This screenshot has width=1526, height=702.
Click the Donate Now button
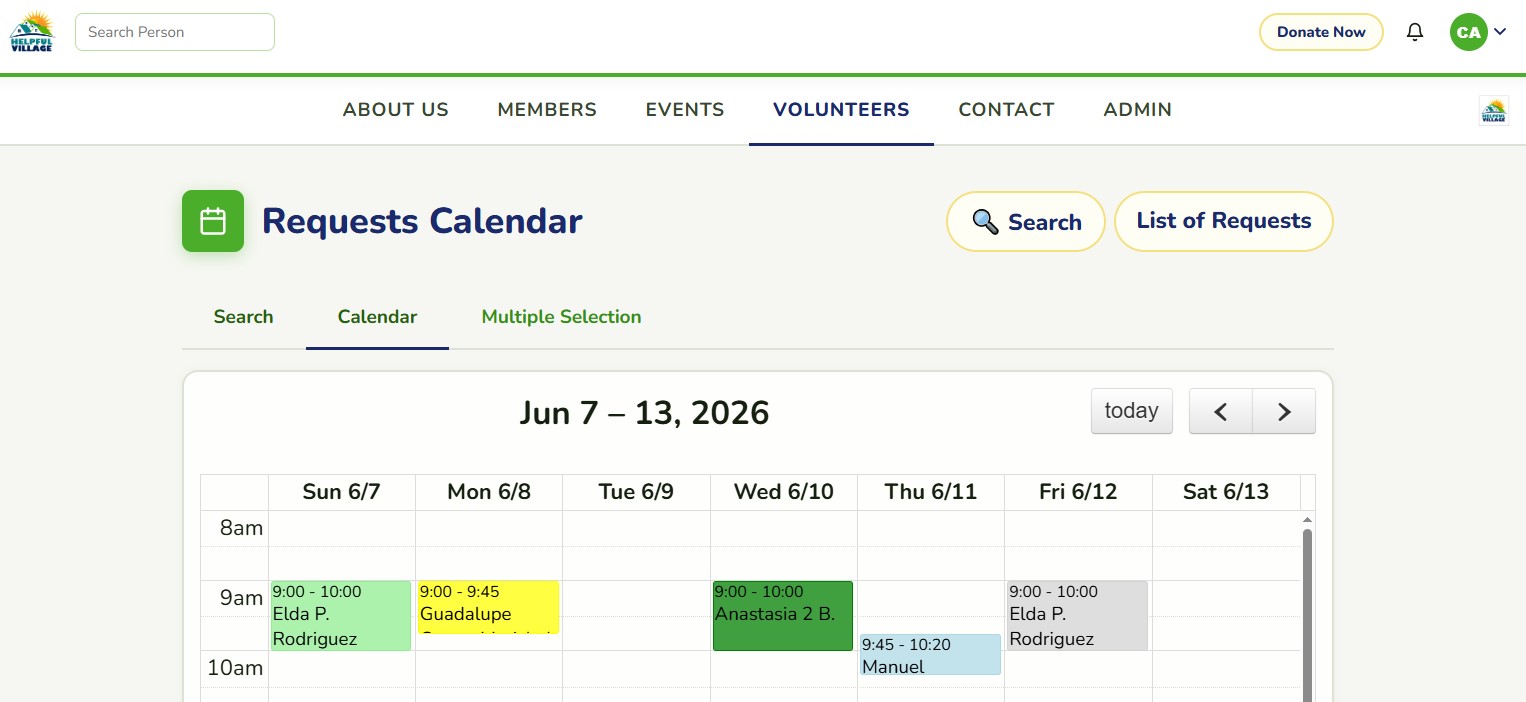tap(1321, 32)
